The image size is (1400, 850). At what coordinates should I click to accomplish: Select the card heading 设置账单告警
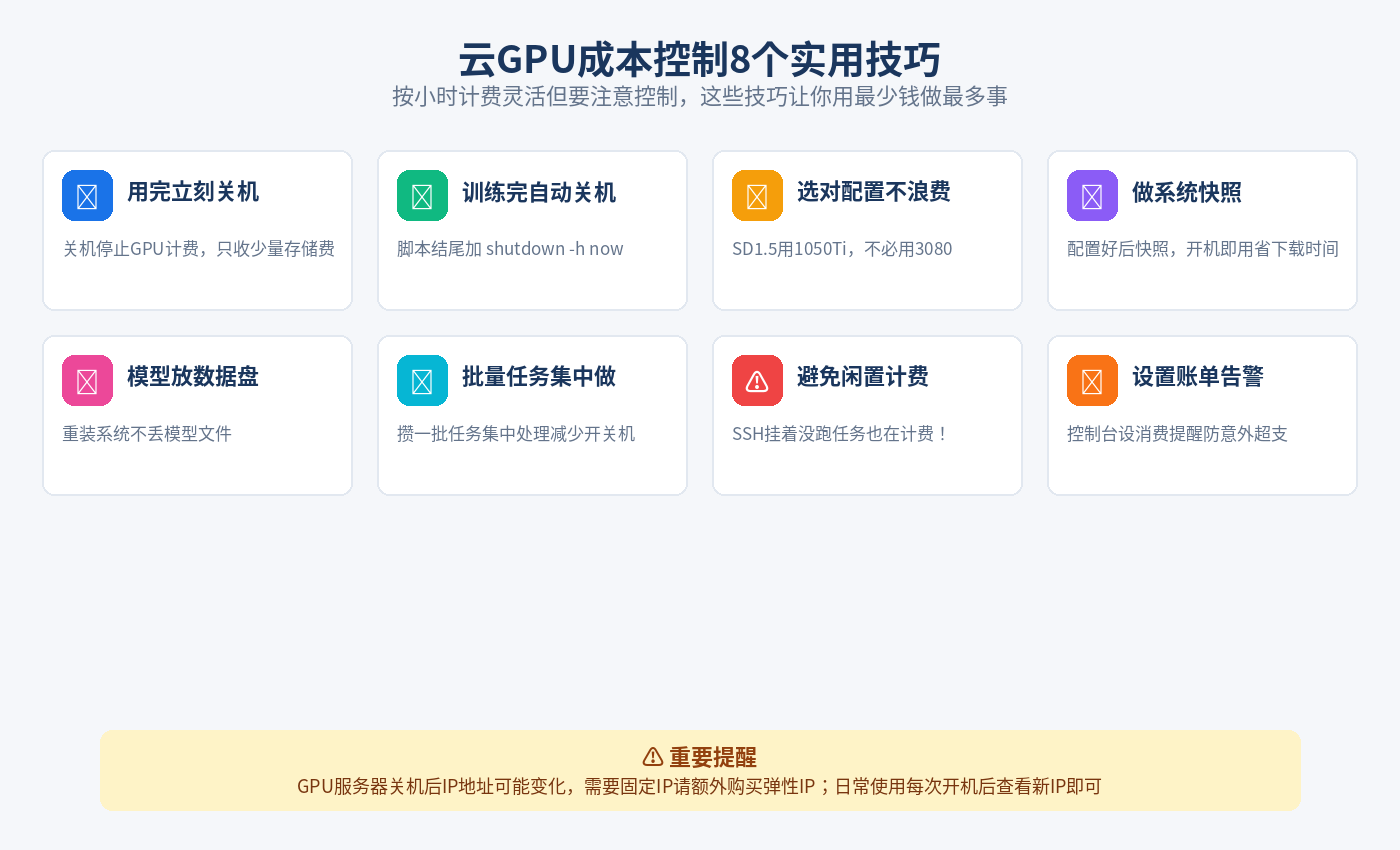[1198, 377]
